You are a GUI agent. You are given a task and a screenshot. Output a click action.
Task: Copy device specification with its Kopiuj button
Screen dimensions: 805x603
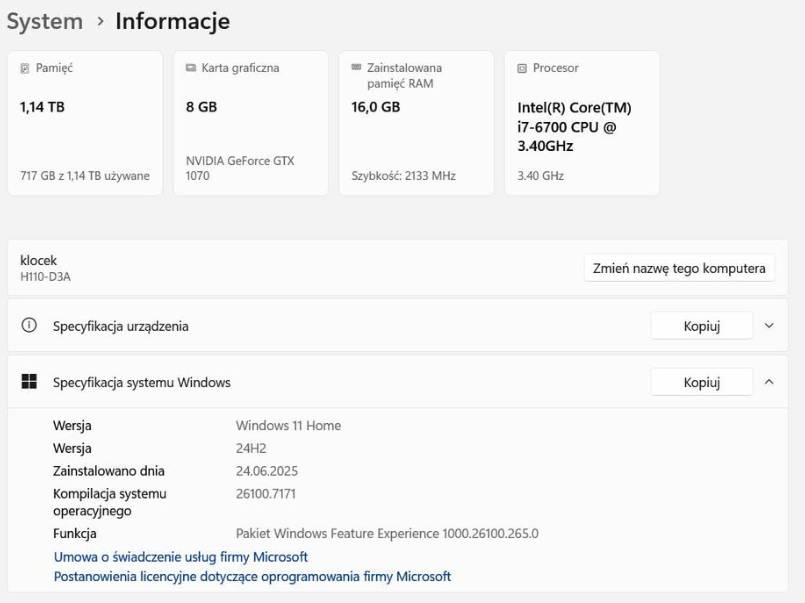tap(701, 326)
